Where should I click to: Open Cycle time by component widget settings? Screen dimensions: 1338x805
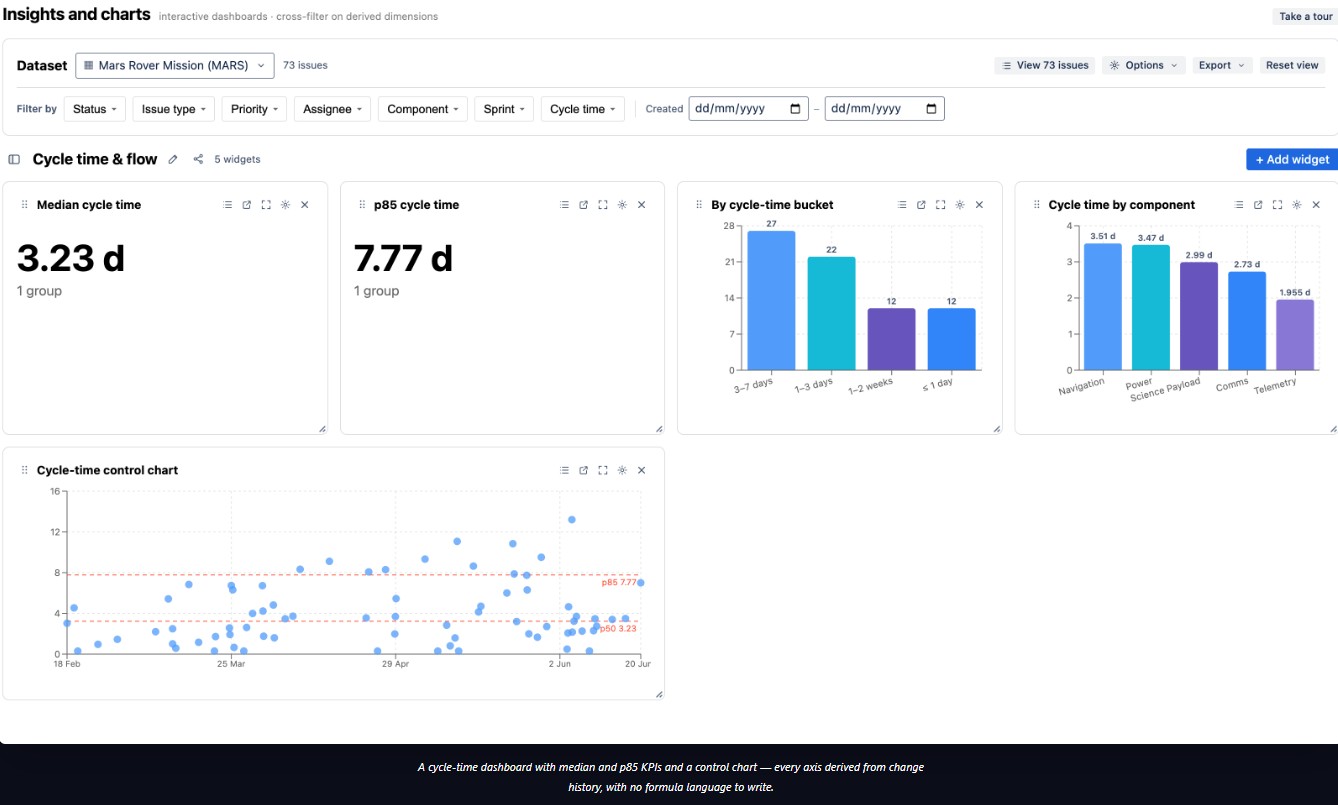pyautogui.click(x=1297, y=205)
